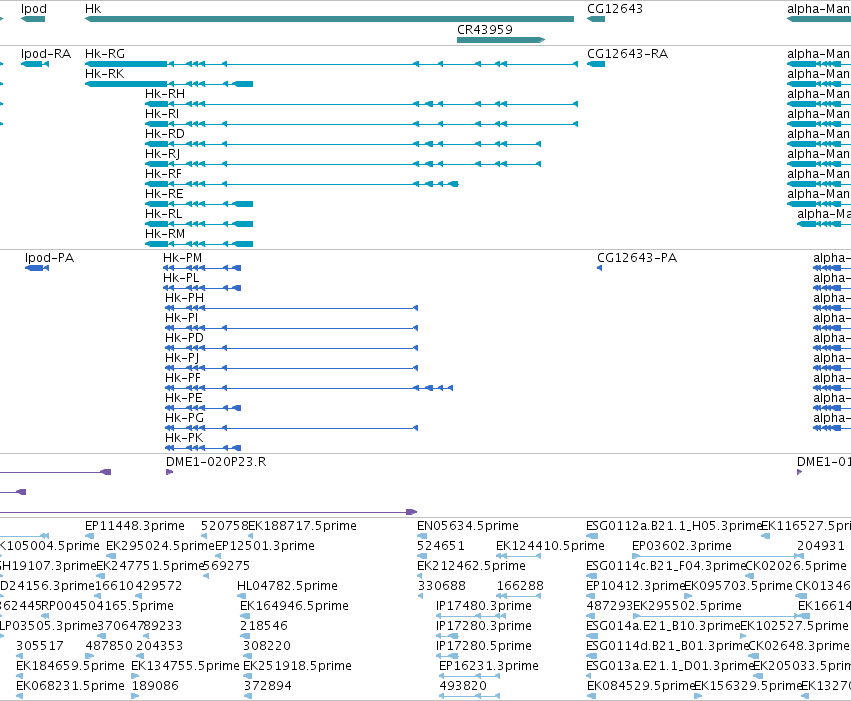Select the Hk-RF transcript label
This screenshot has height=701, width=851.
coord(163,174)
